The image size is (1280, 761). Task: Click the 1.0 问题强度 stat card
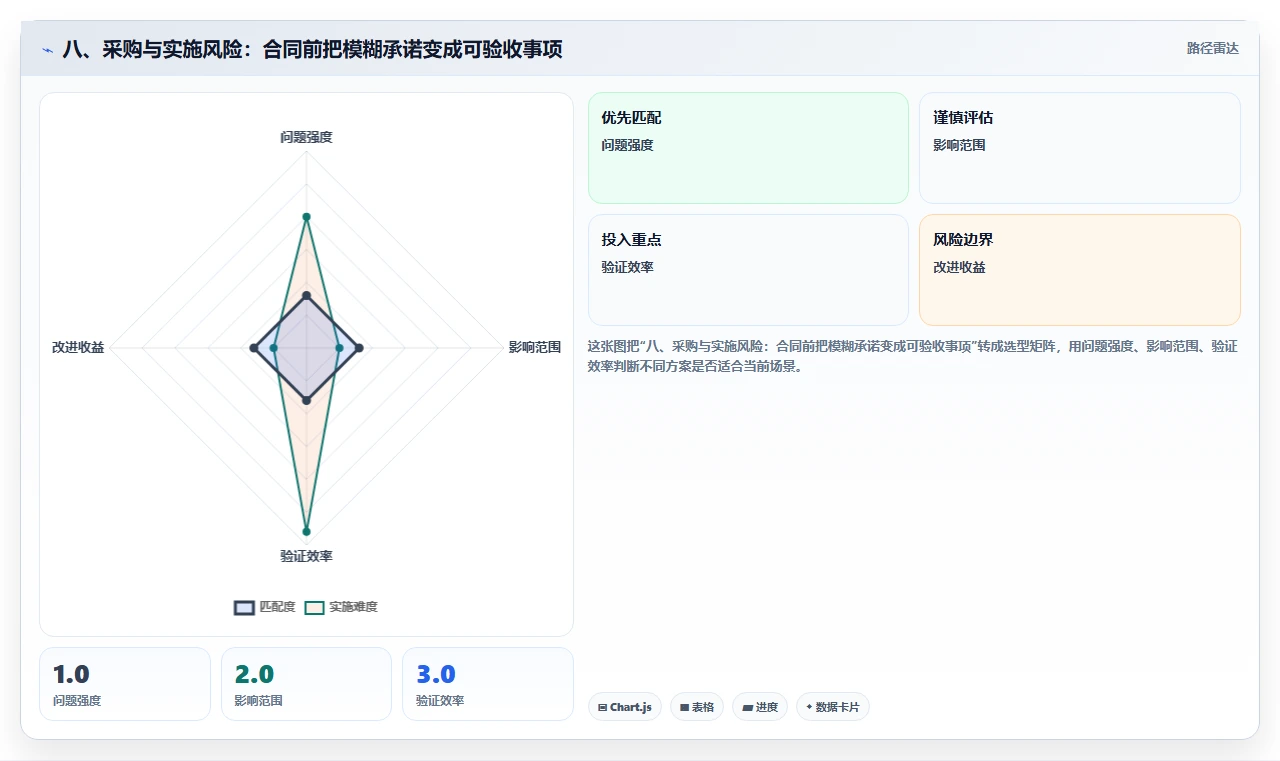[125, 684]
